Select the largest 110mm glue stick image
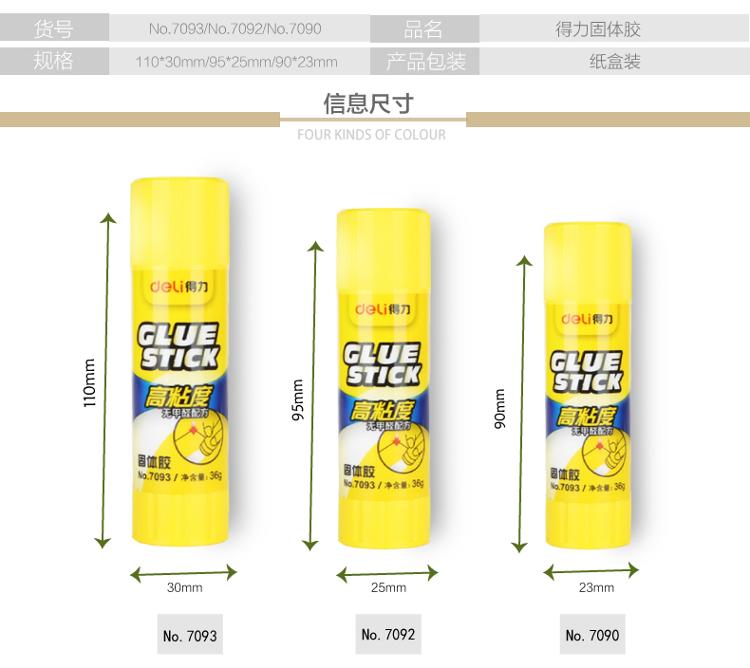The height and width of the screenshot is (668, 750). (x=180, y=362)
